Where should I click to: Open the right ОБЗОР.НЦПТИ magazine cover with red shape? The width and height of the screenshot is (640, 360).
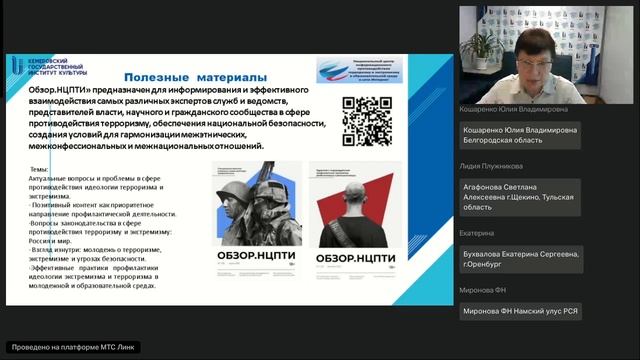click(355, 221)
